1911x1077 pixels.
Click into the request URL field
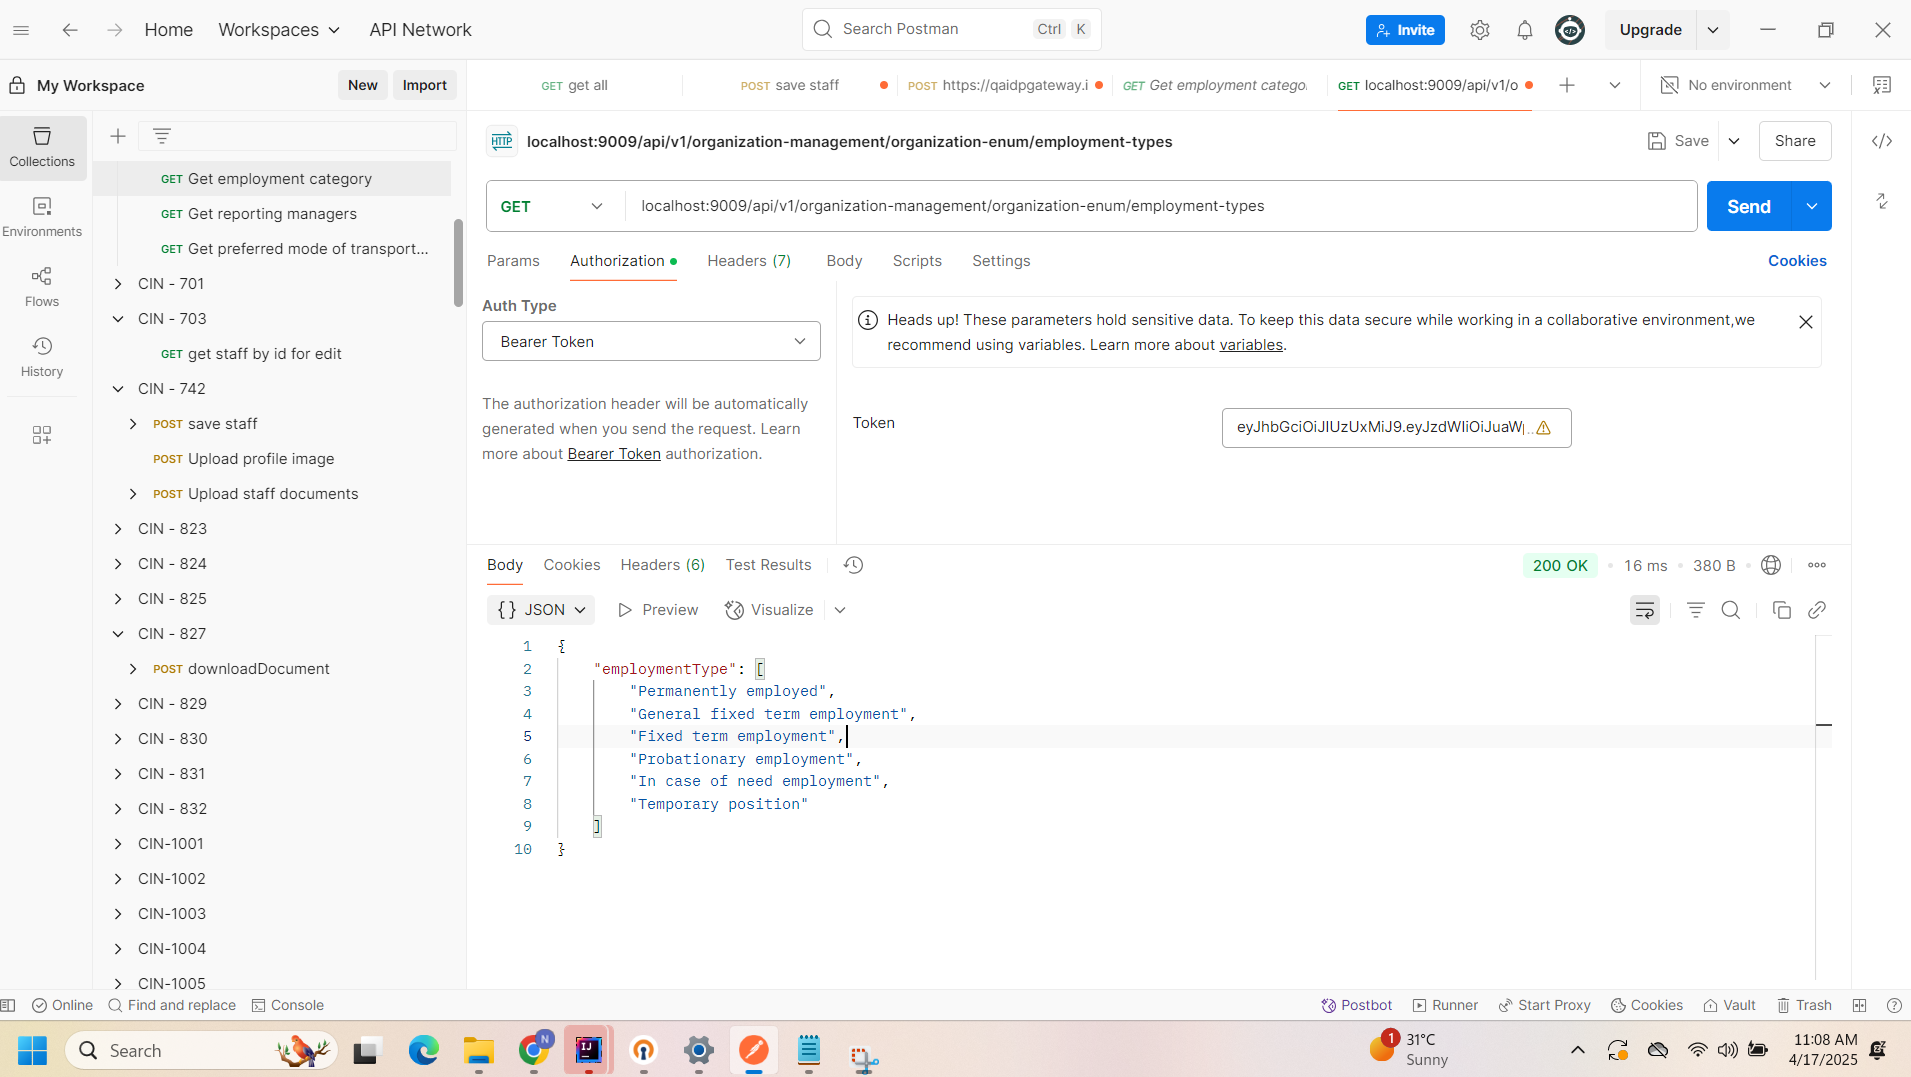(1160, 206)
